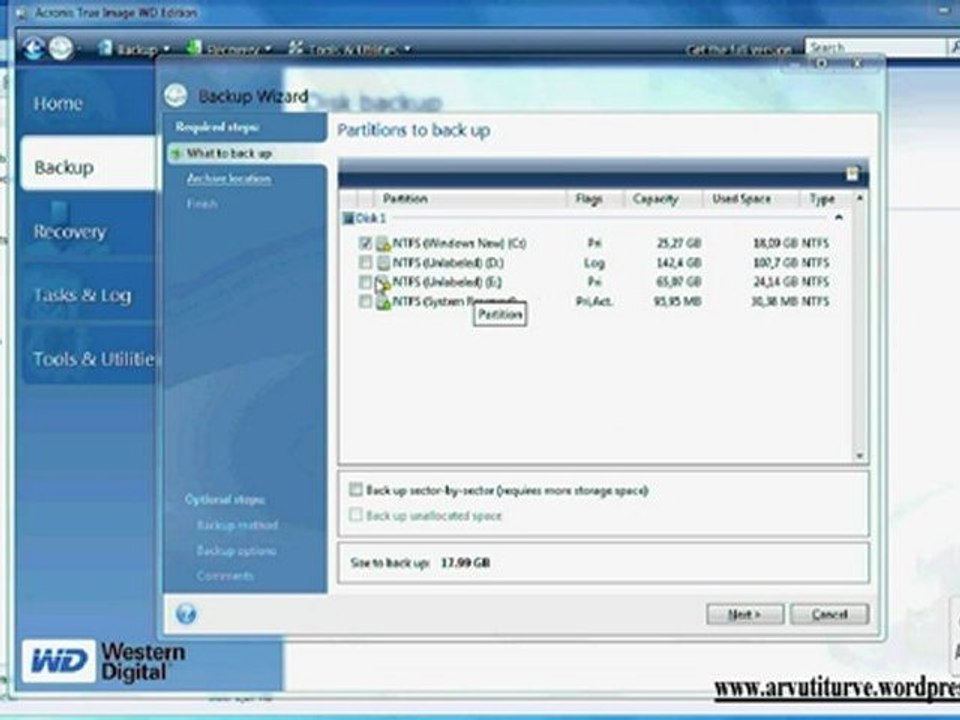Click the Disk 1 drive icon
This screenshot has height=720, width=960.
click(348, 218)
